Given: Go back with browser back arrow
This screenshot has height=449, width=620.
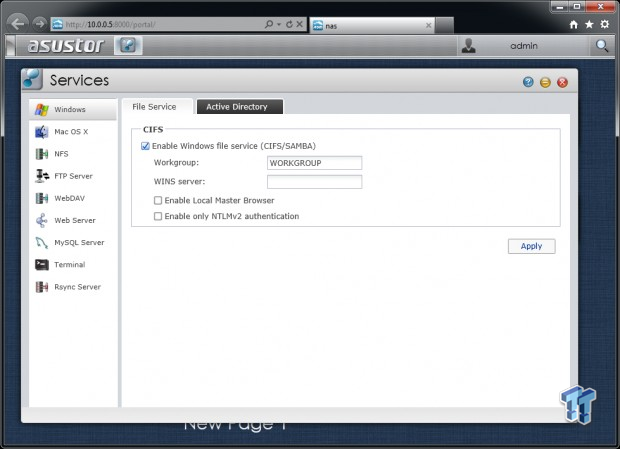Looking at the screenshot, I should [x=17, y=24].
